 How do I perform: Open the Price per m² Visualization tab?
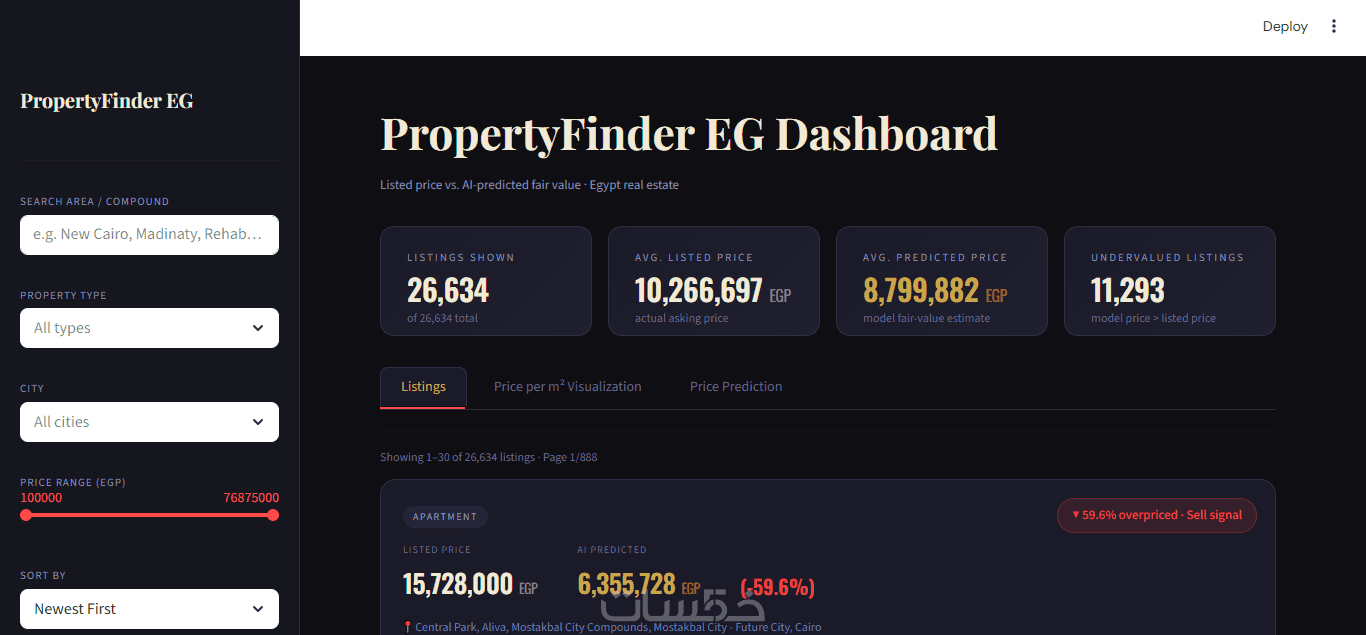[568, 387]
